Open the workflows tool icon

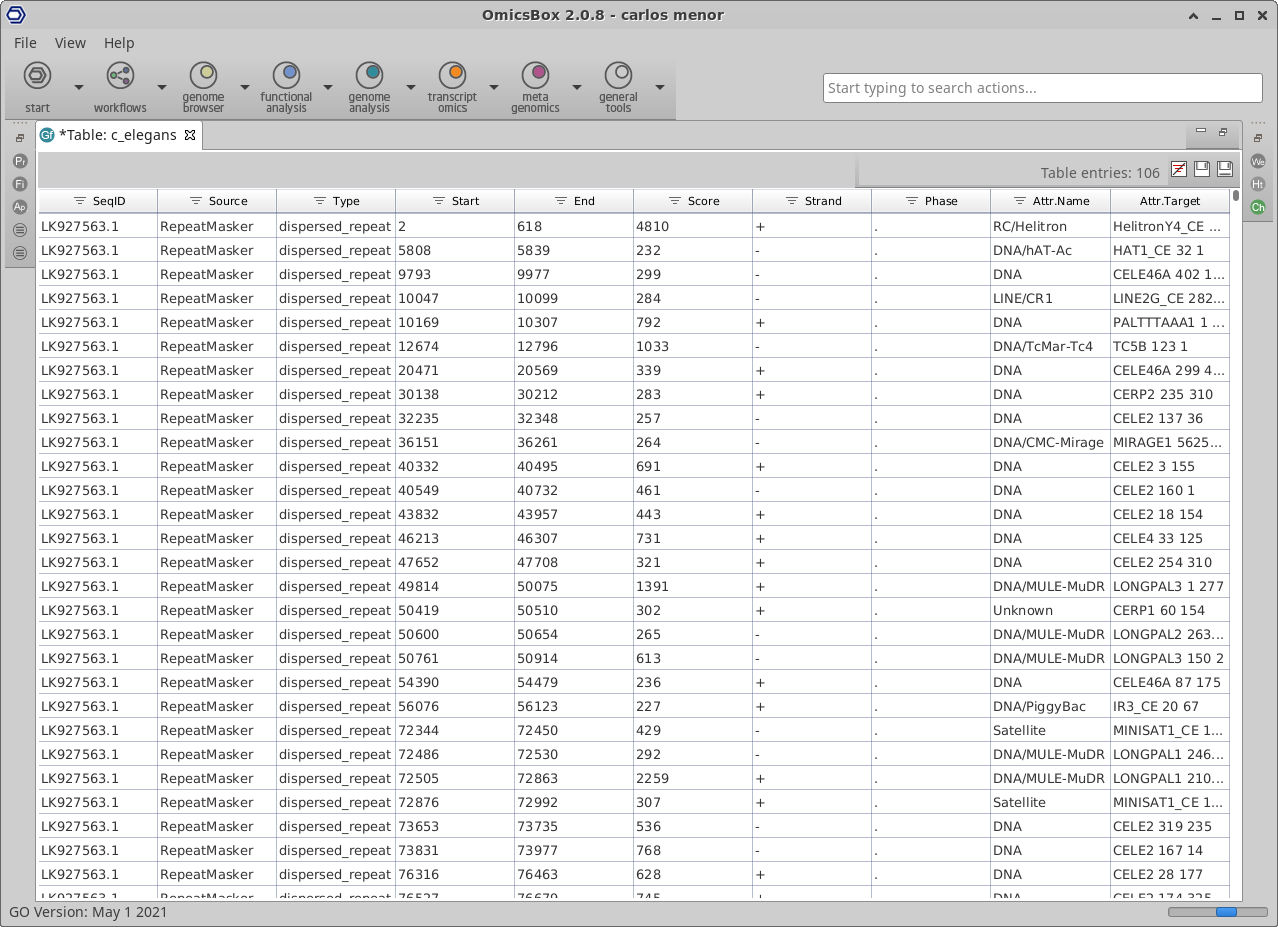point(120,77)
